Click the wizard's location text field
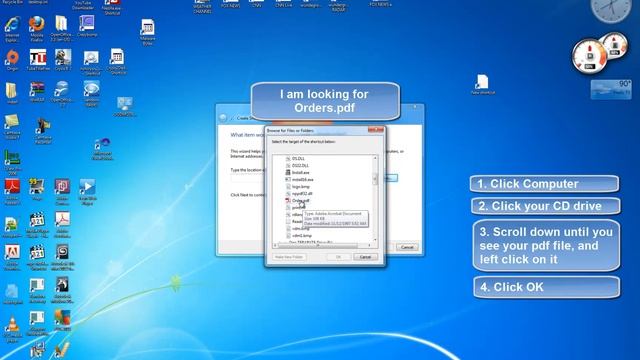Viewport: 640px width, 360px height. point(248,178)
